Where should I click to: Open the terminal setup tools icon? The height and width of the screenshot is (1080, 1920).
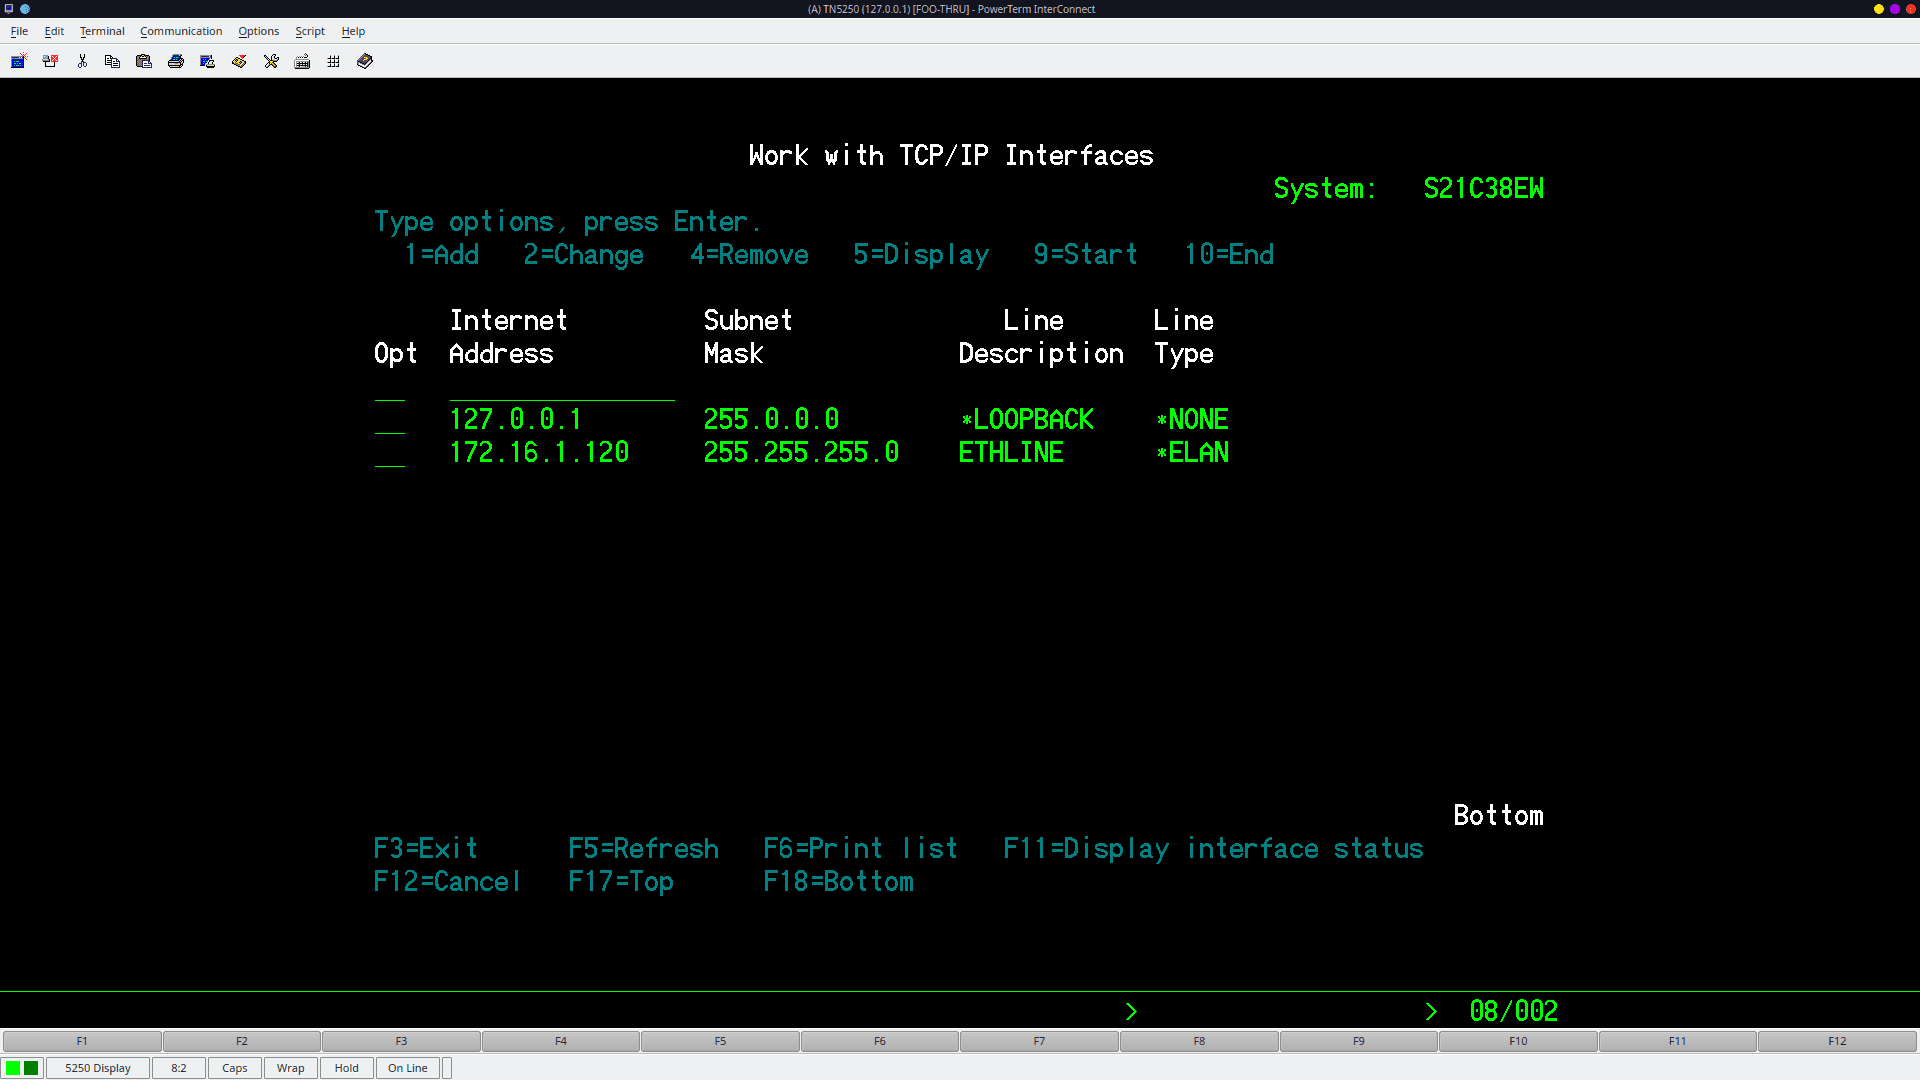[271, 61]
